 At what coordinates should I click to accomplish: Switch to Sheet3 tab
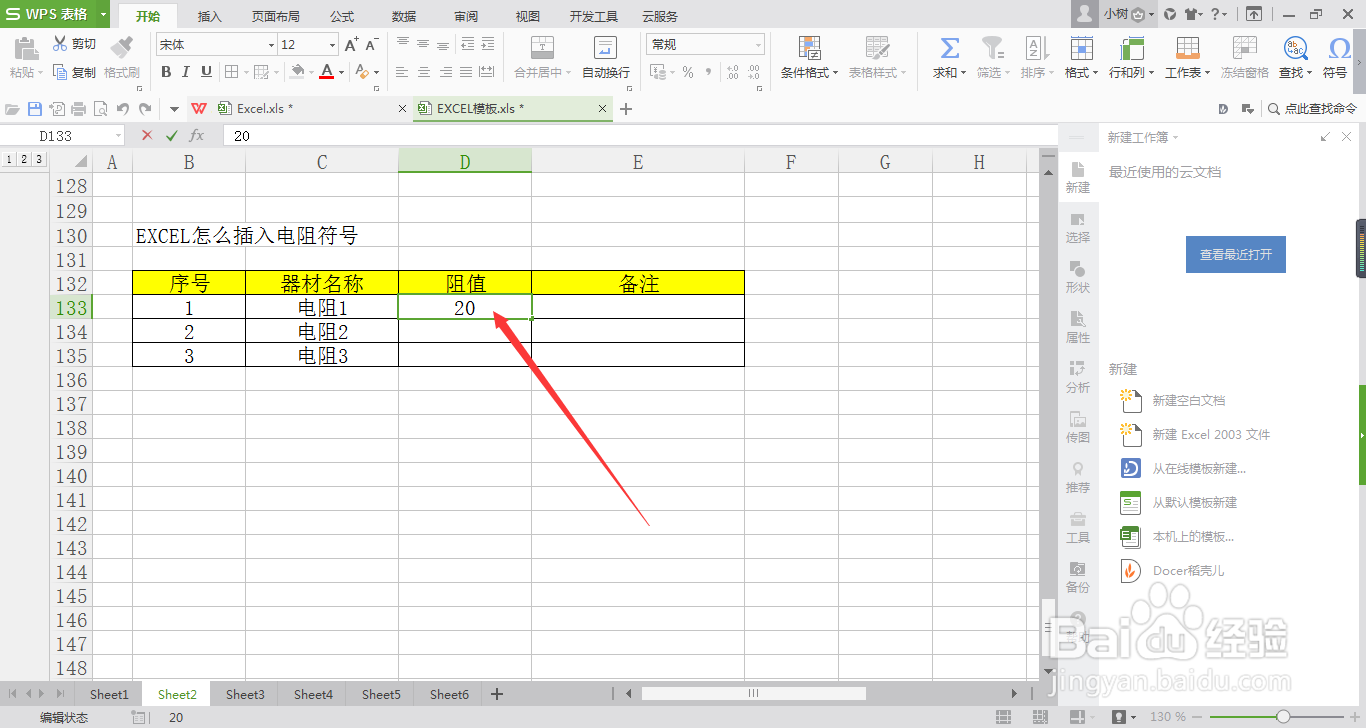coord(245,694)
